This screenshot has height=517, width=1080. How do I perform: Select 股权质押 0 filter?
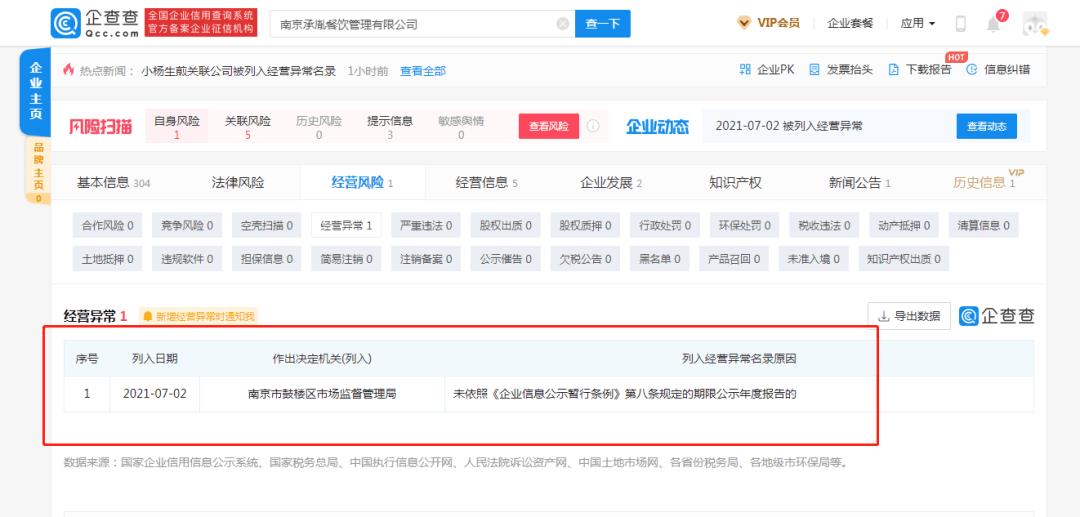(x=585, y=225)
